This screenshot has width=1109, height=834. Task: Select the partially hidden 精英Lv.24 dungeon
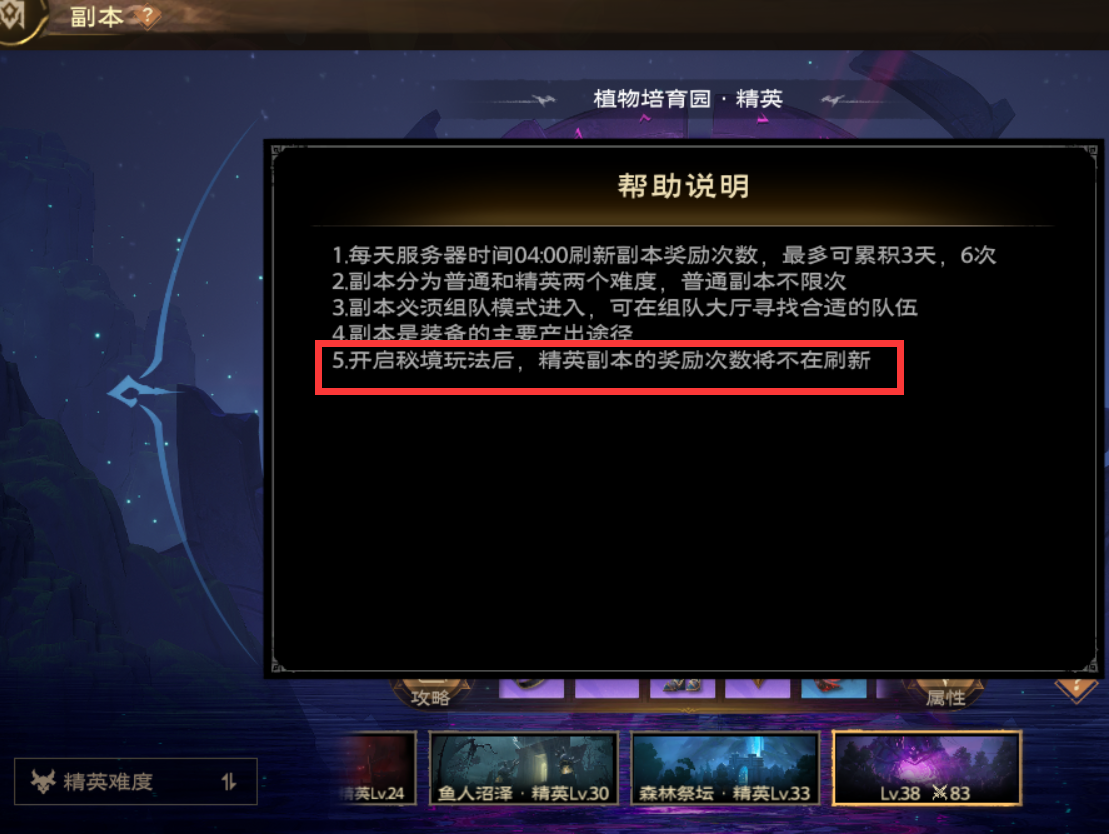(x=377, y=768)
